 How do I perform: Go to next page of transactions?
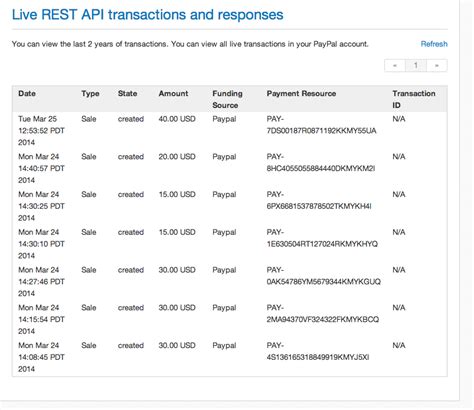pos(437,65)
